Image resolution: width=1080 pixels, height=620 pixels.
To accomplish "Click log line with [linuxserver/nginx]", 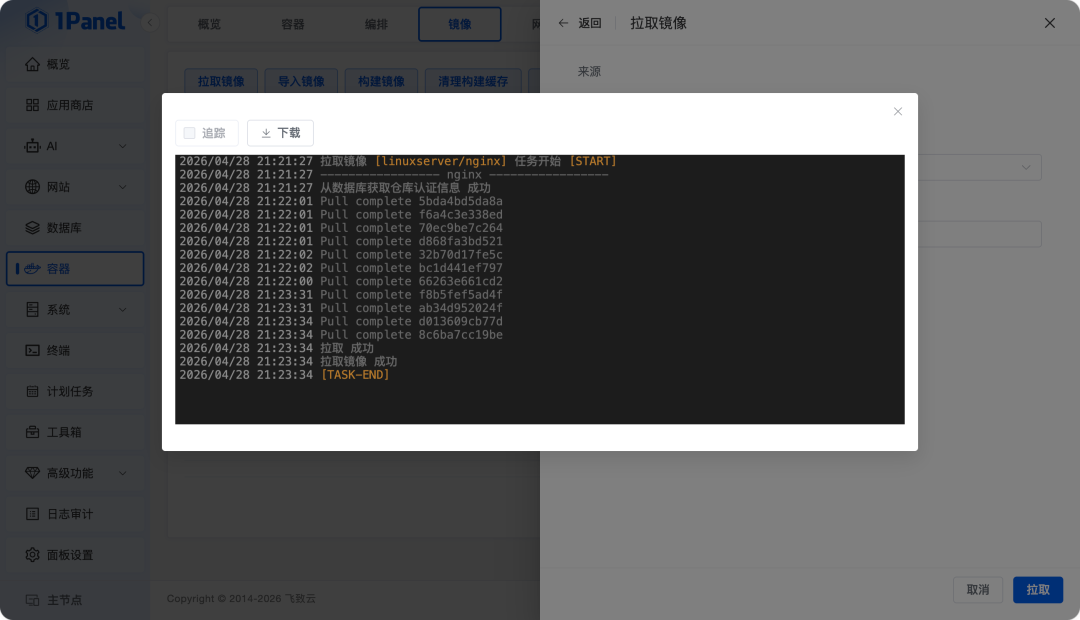I will point(398,161).
